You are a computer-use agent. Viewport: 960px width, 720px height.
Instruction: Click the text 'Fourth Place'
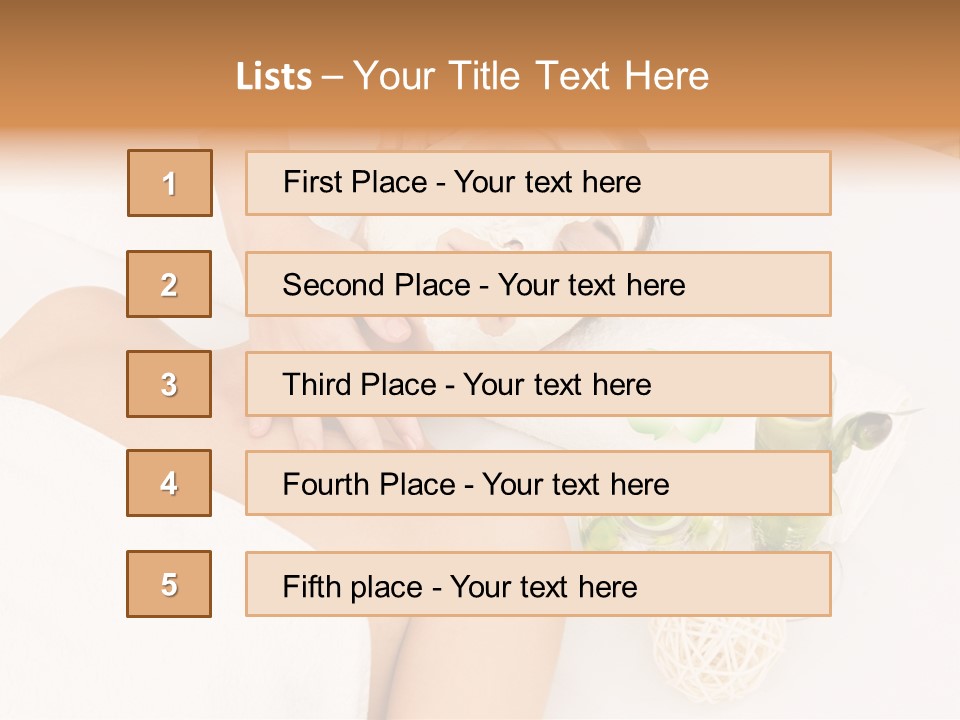[369, 484]
